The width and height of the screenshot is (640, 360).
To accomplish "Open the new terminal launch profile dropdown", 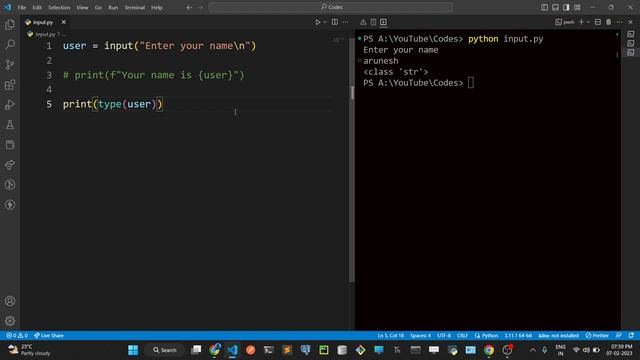I will (588, 22).
